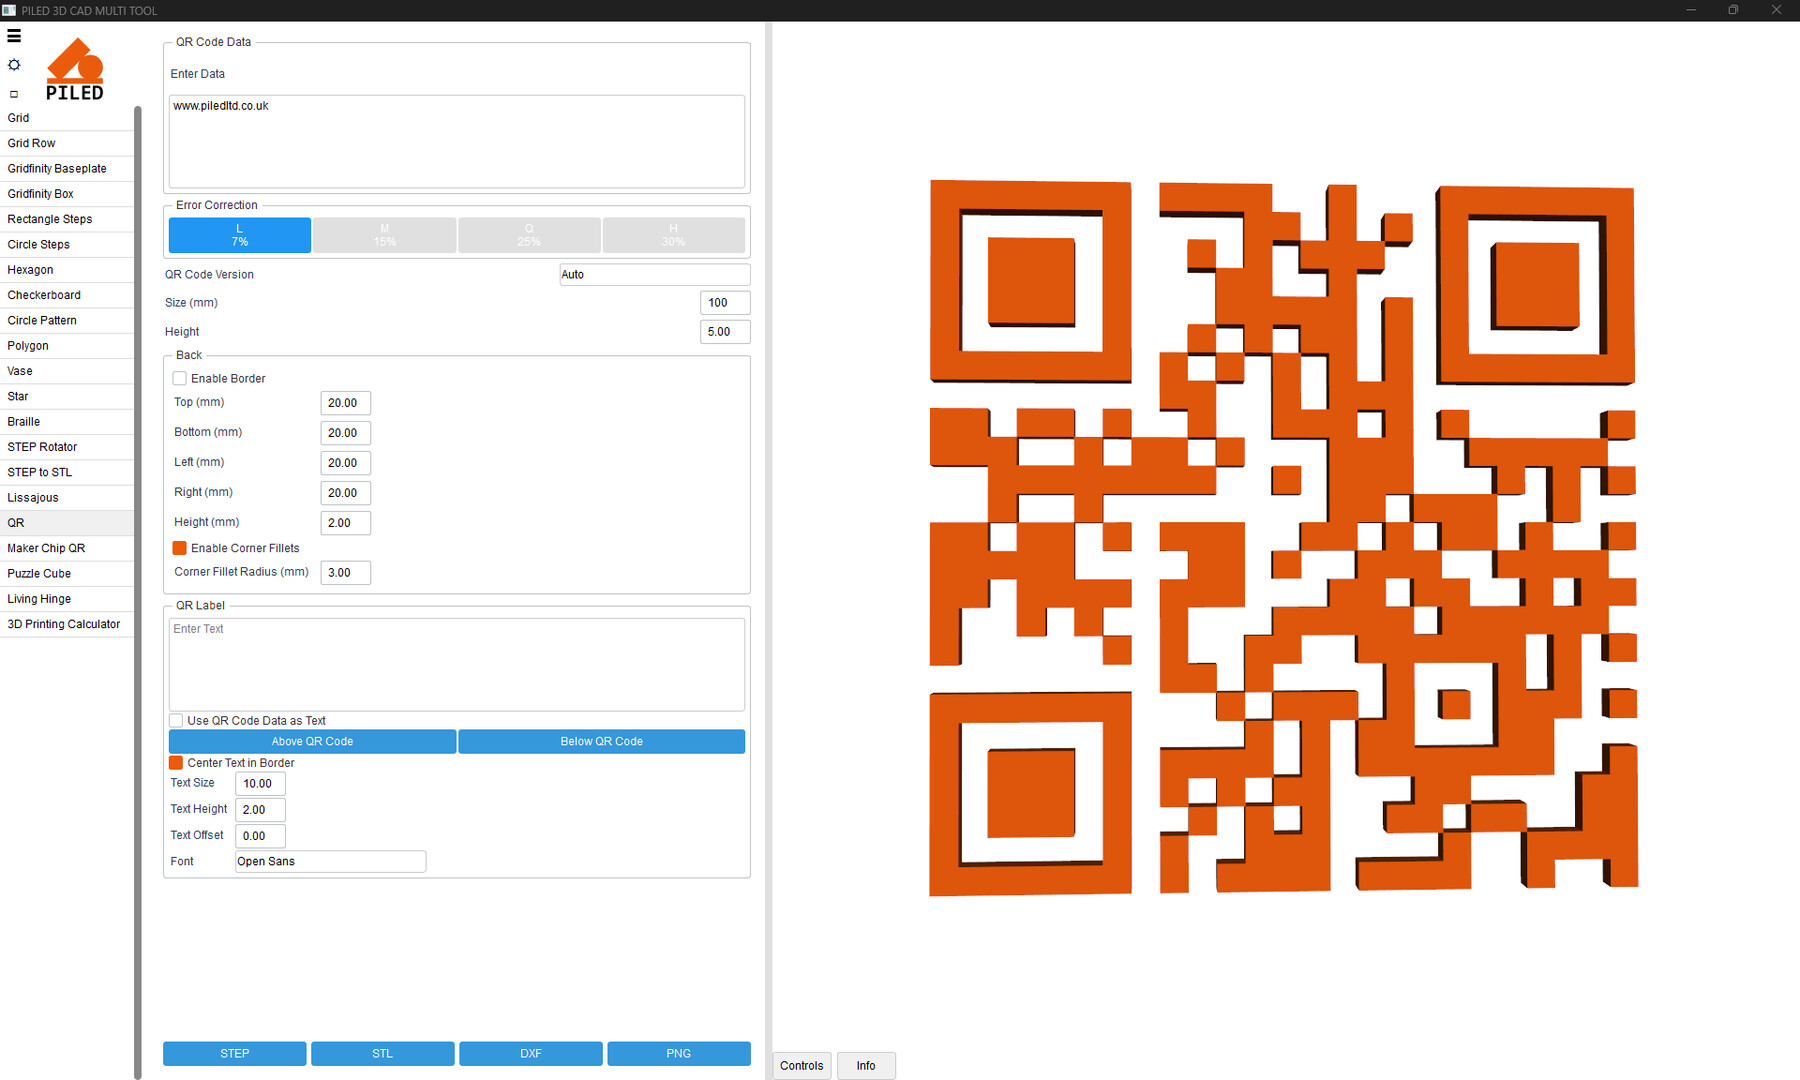
Task: Open the Maker Chip QR tool
Action: click(x=67, y=548)
